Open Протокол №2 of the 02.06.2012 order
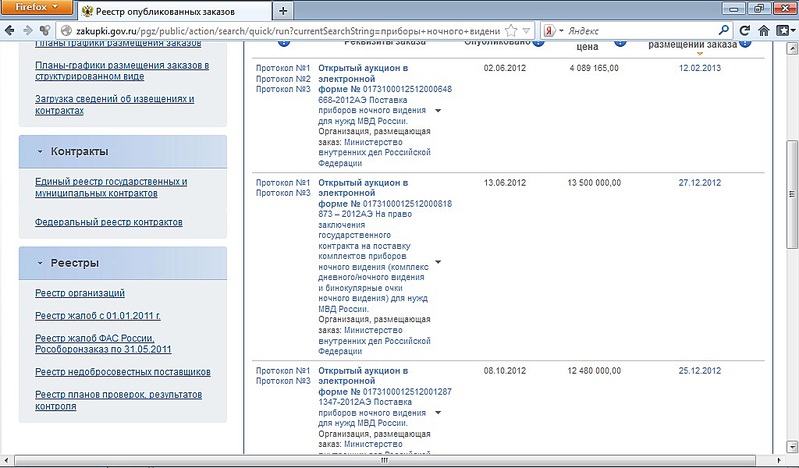The width and height of the screenshot is (799, 468). (x=283, y=79)
